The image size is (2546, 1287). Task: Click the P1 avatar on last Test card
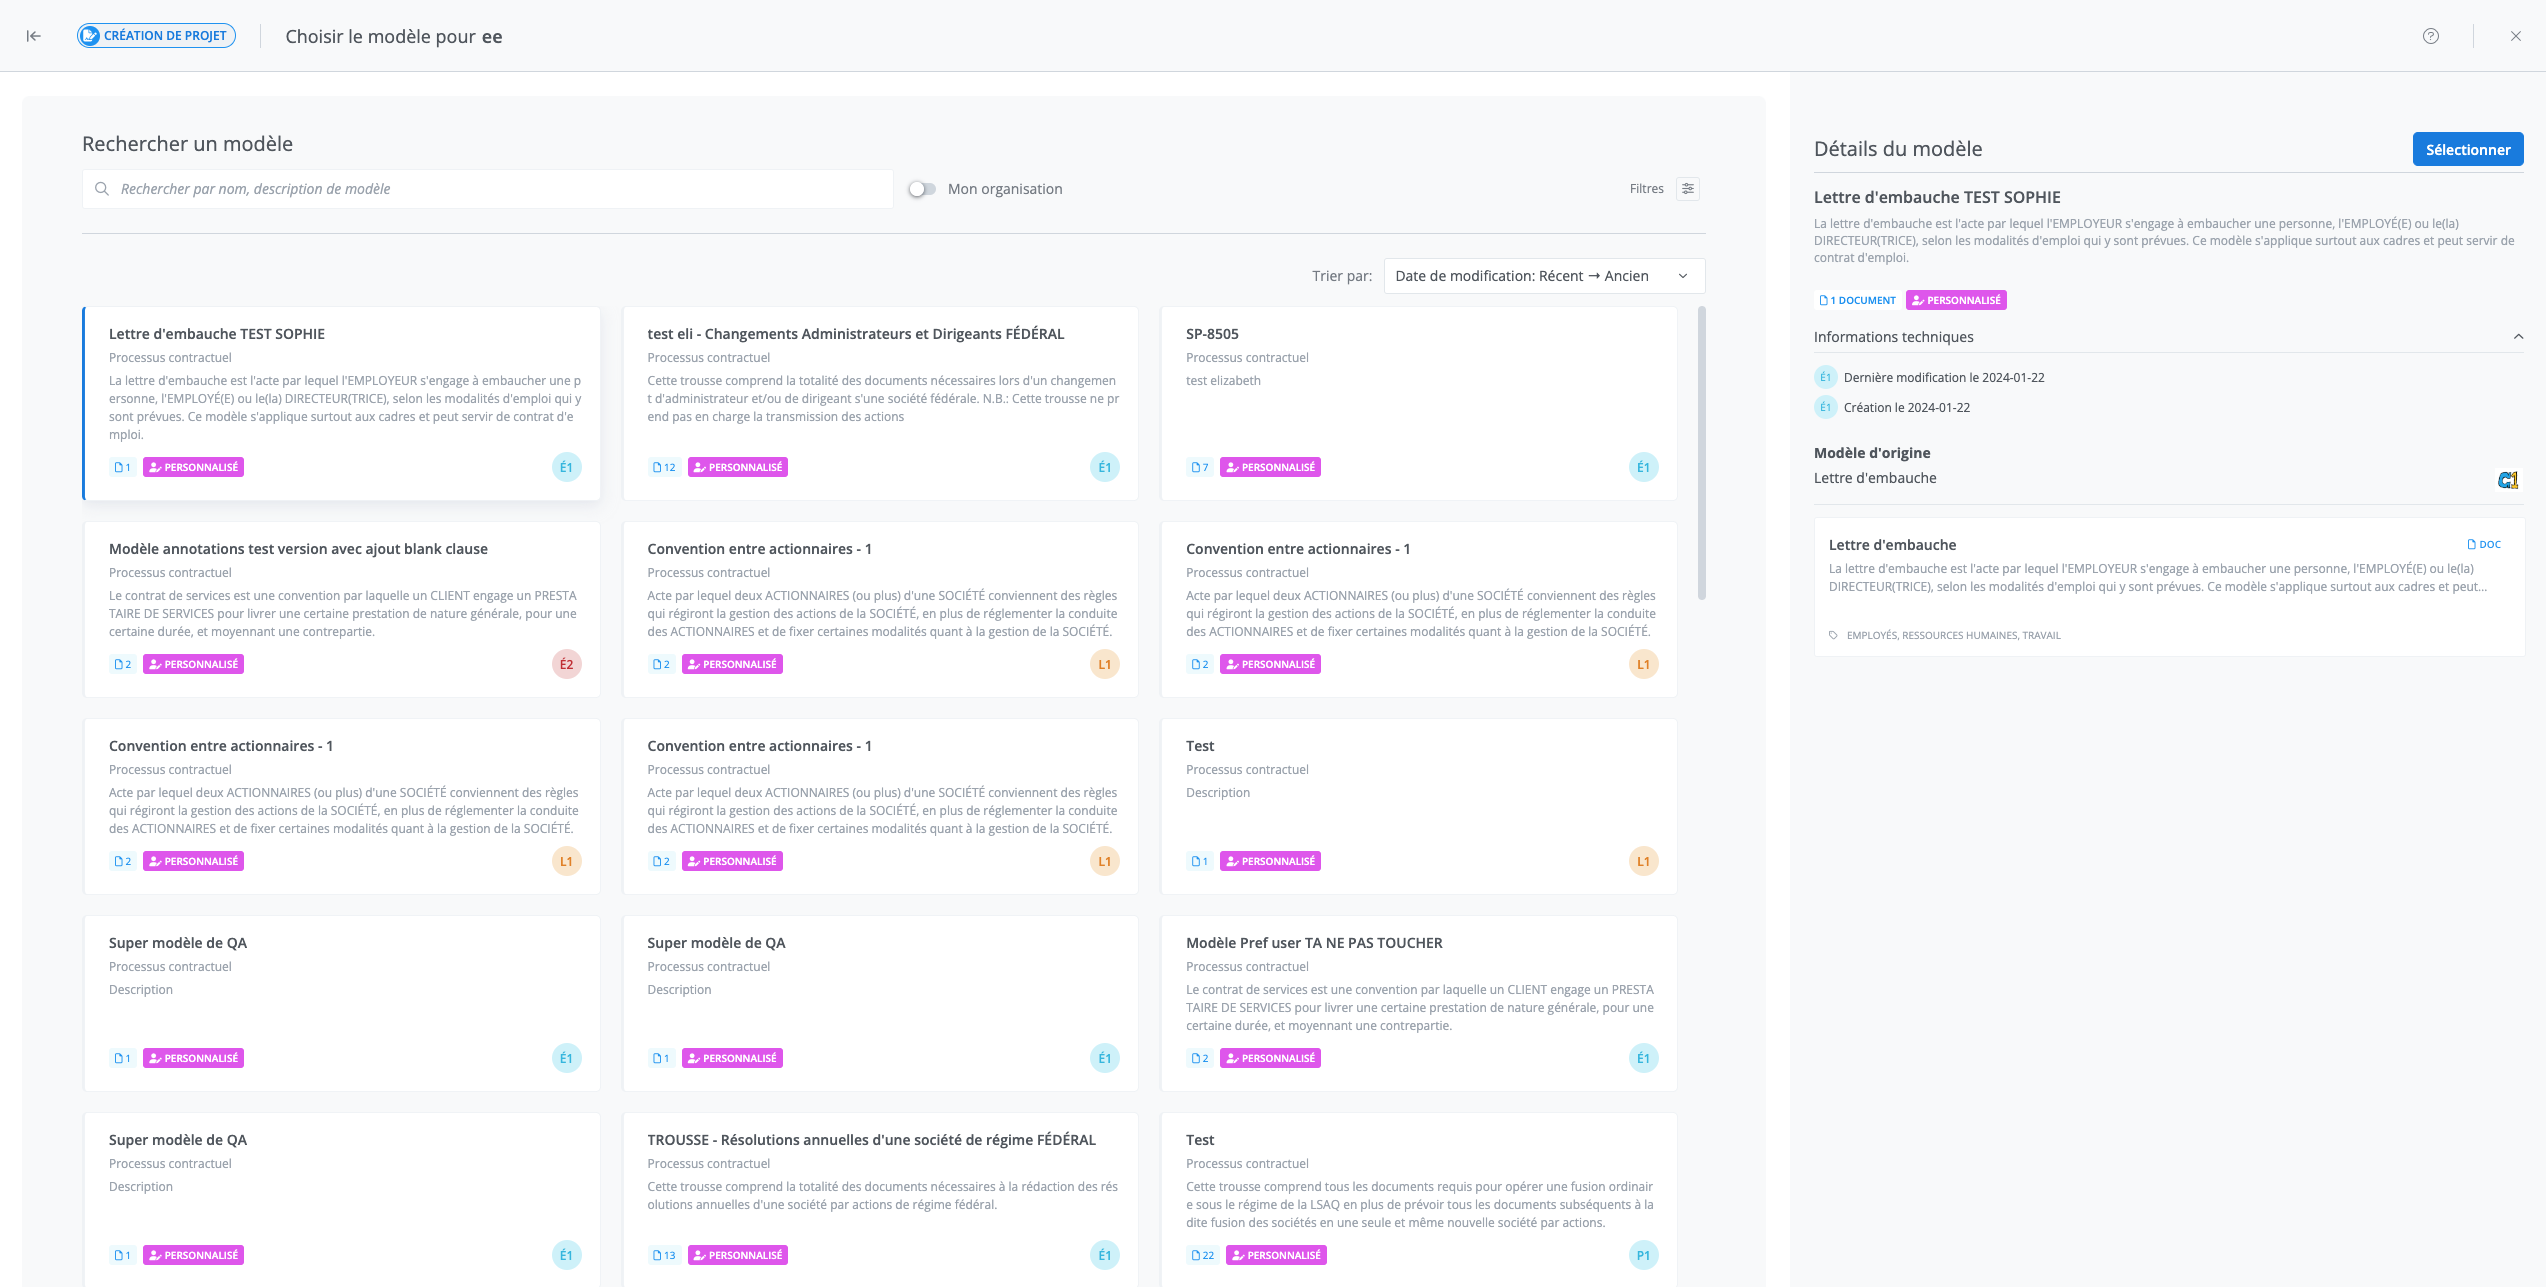point(1642,1255)
